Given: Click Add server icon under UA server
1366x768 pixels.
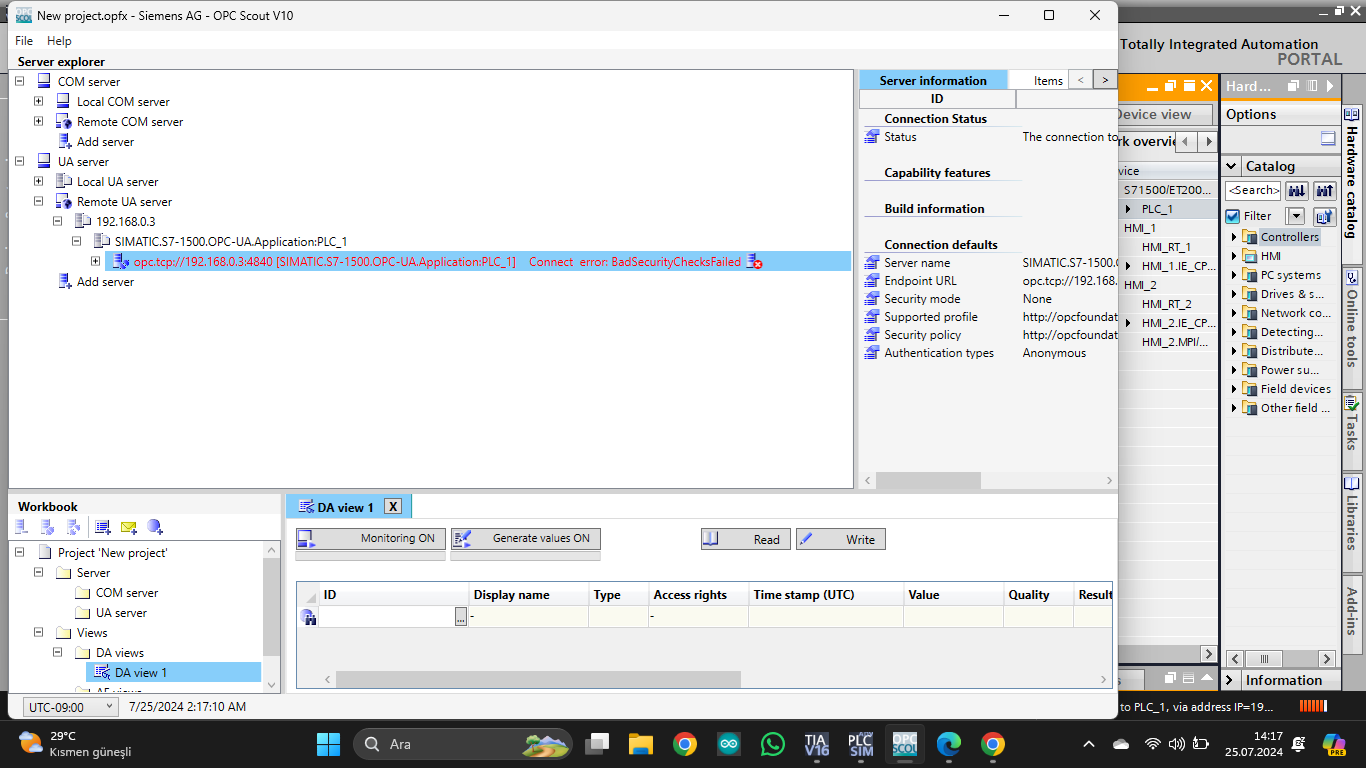Looking at the screenshot, I should 63,281.
